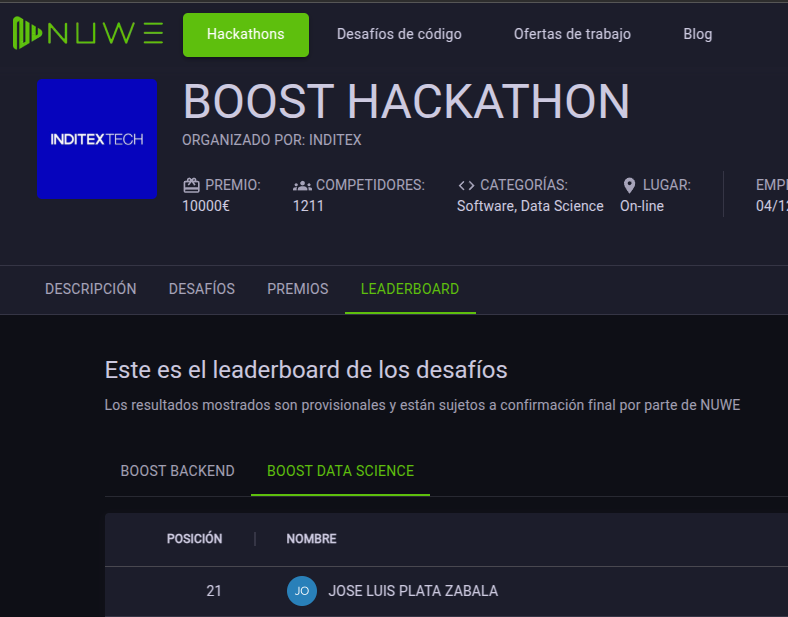Click Organizado por: Inditex text
Image resolution: width=788 pixels, height=617 pixels.
tap(272, 140)
